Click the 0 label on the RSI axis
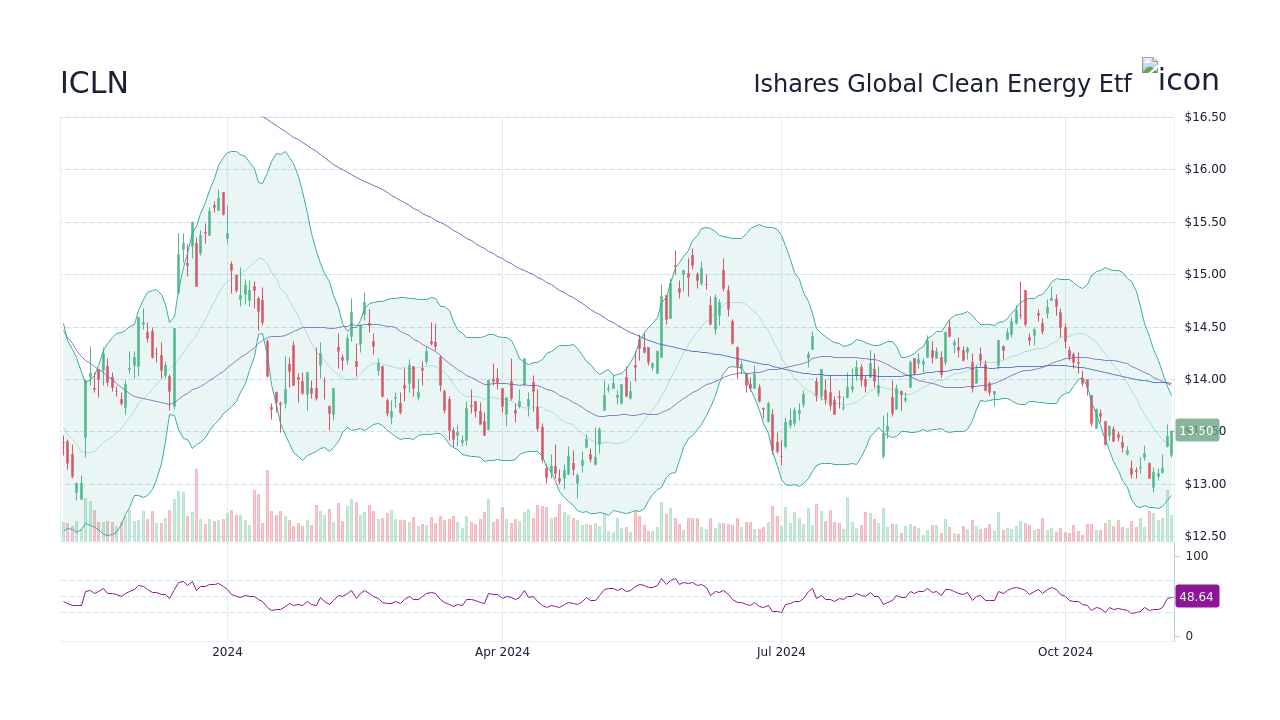This screenshot has height=720, width=1280. tap(1189, 636)
